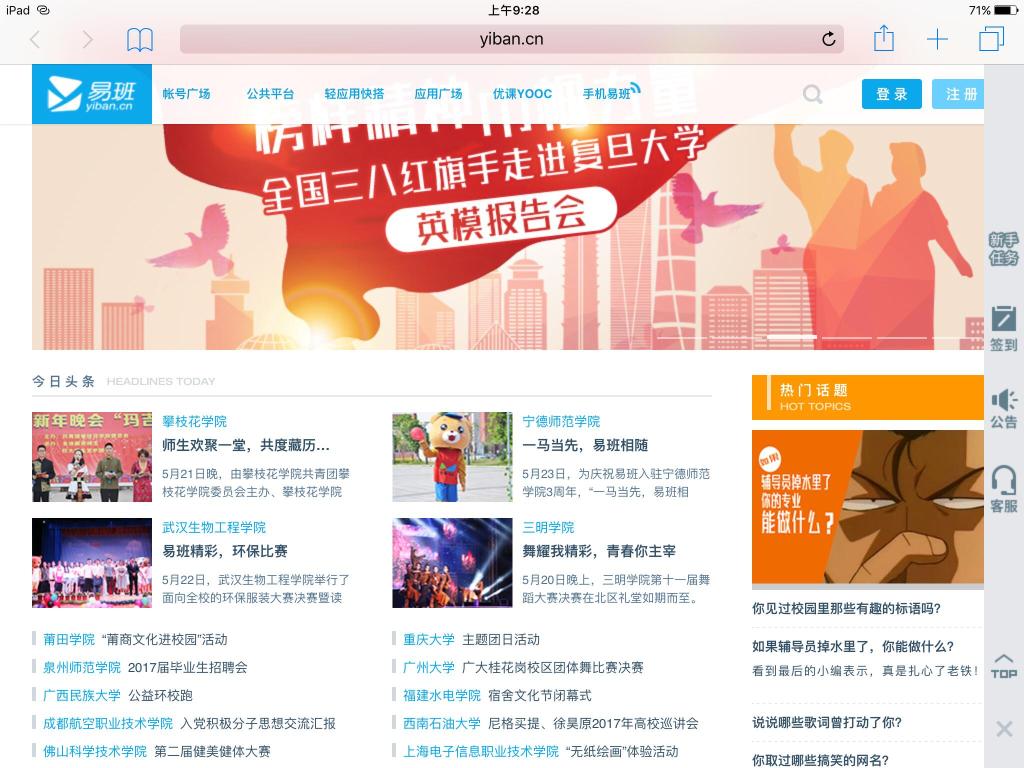Open 重庆大学 主题团日活动 headline link

(x=471, y=639)
